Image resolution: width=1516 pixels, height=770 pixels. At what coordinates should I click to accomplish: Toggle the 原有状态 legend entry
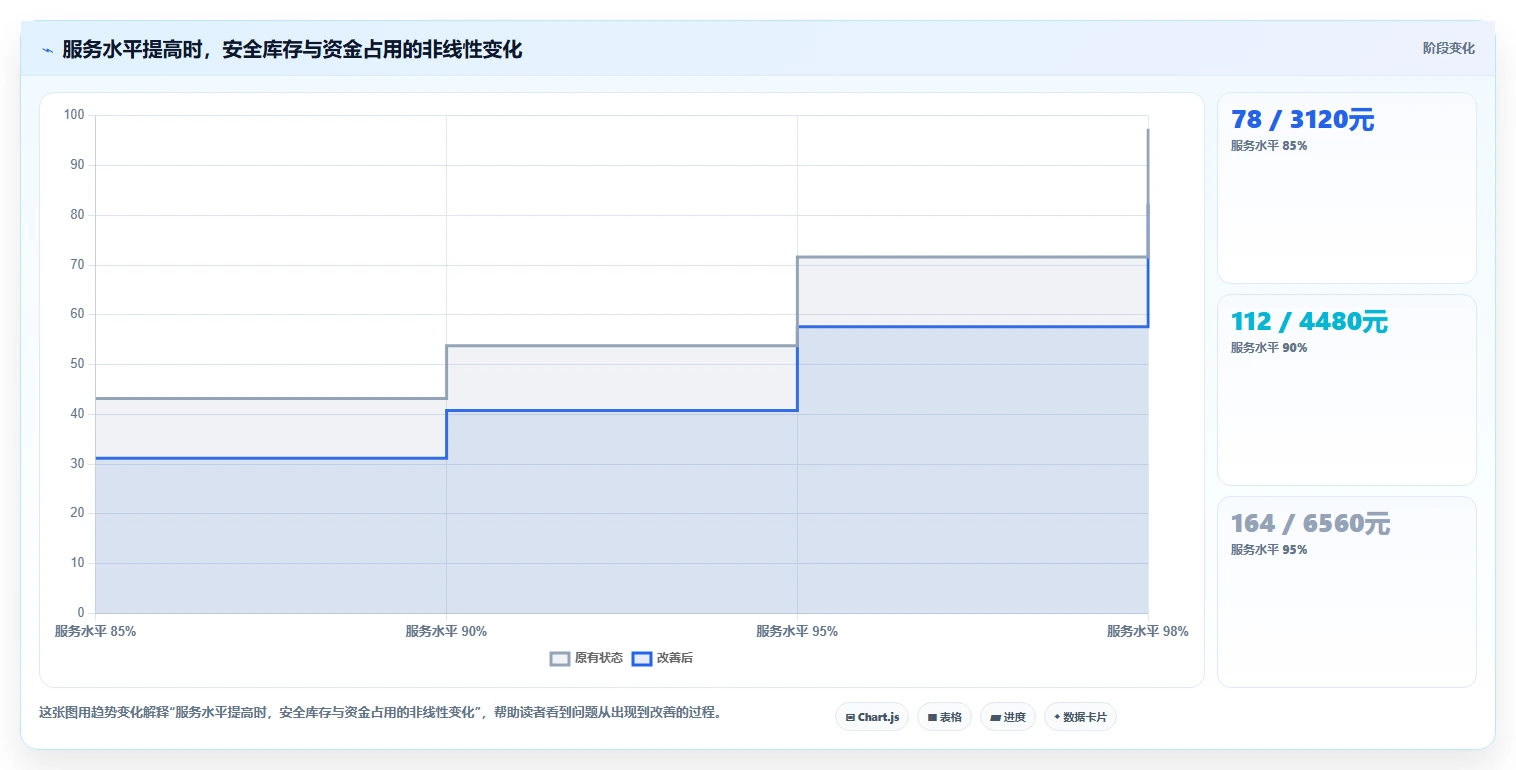tap(587, 658)
